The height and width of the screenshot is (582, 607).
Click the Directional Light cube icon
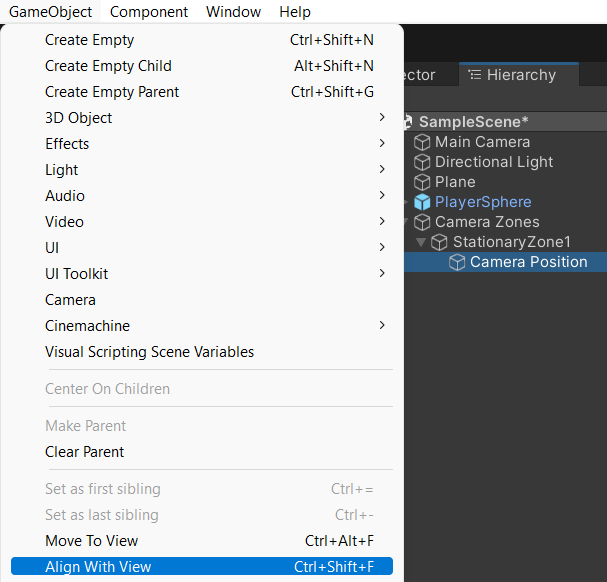(x=422, y=162)
